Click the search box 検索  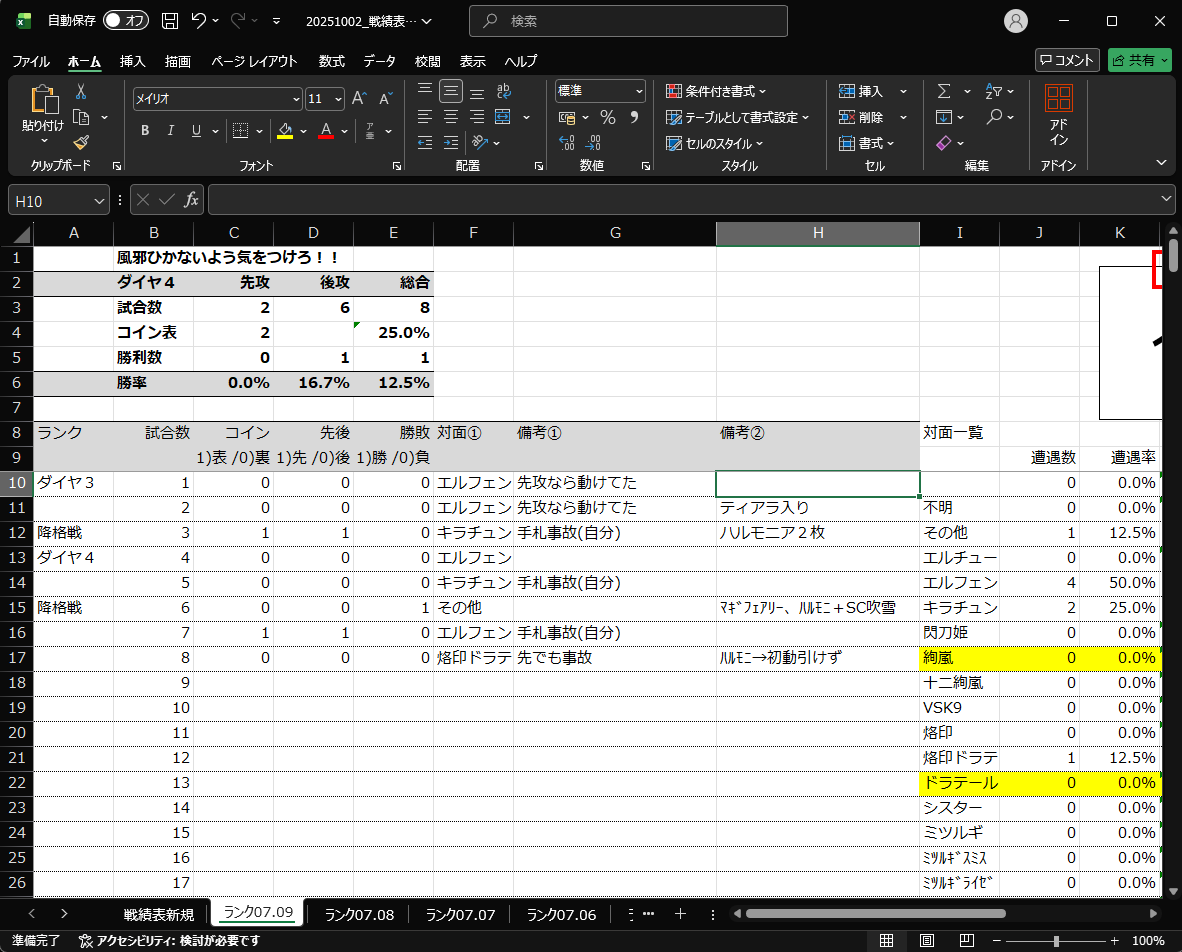point(628,21)
